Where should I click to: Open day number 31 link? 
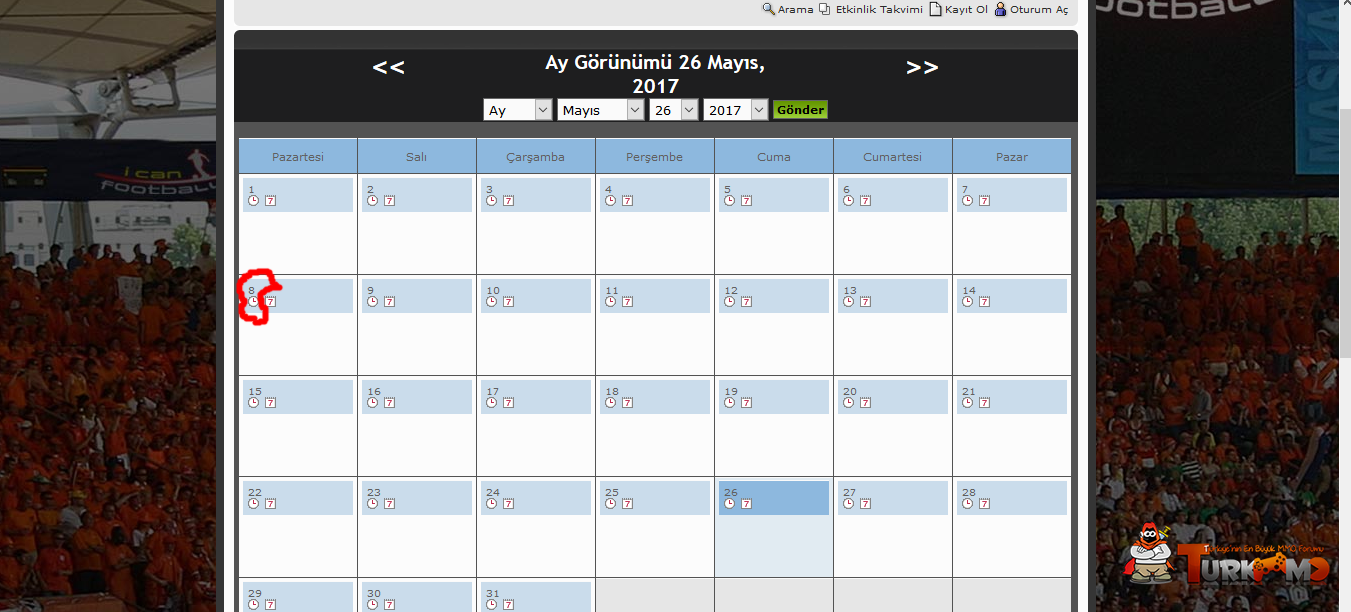click(493, 593)
